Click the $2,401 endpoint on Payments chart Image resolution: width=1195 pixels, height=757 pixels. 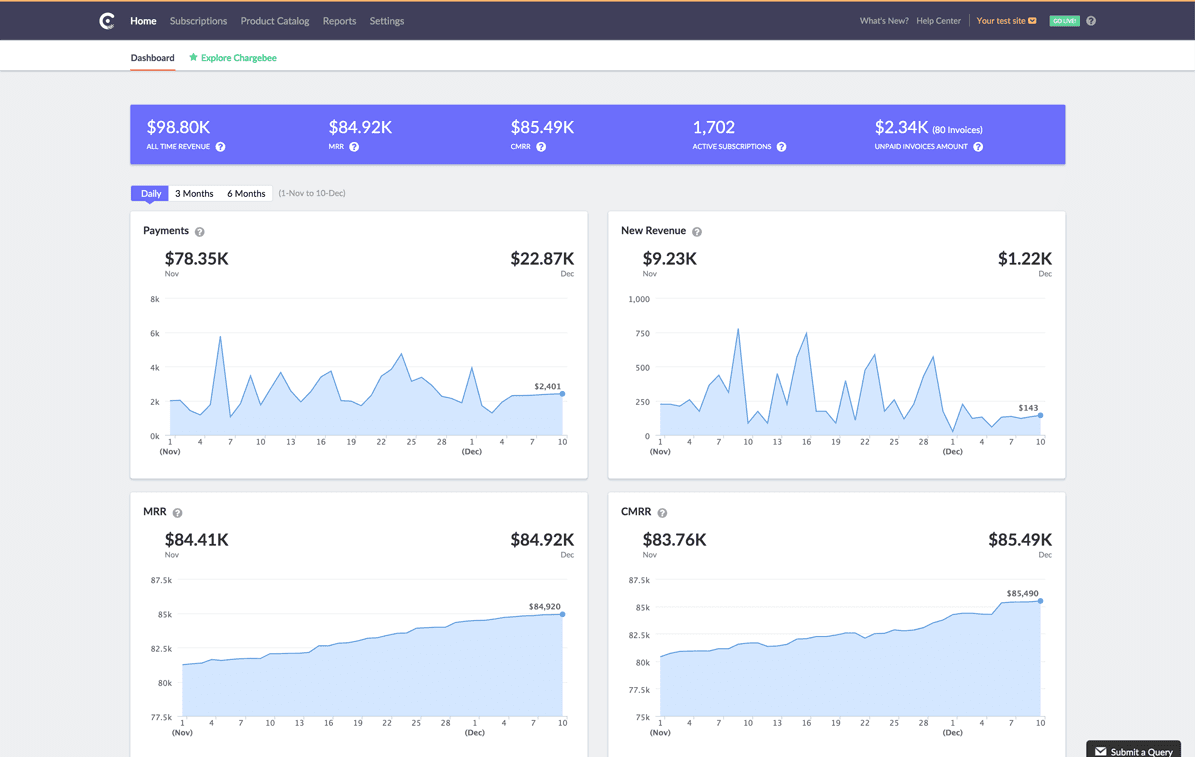[562, 394]
